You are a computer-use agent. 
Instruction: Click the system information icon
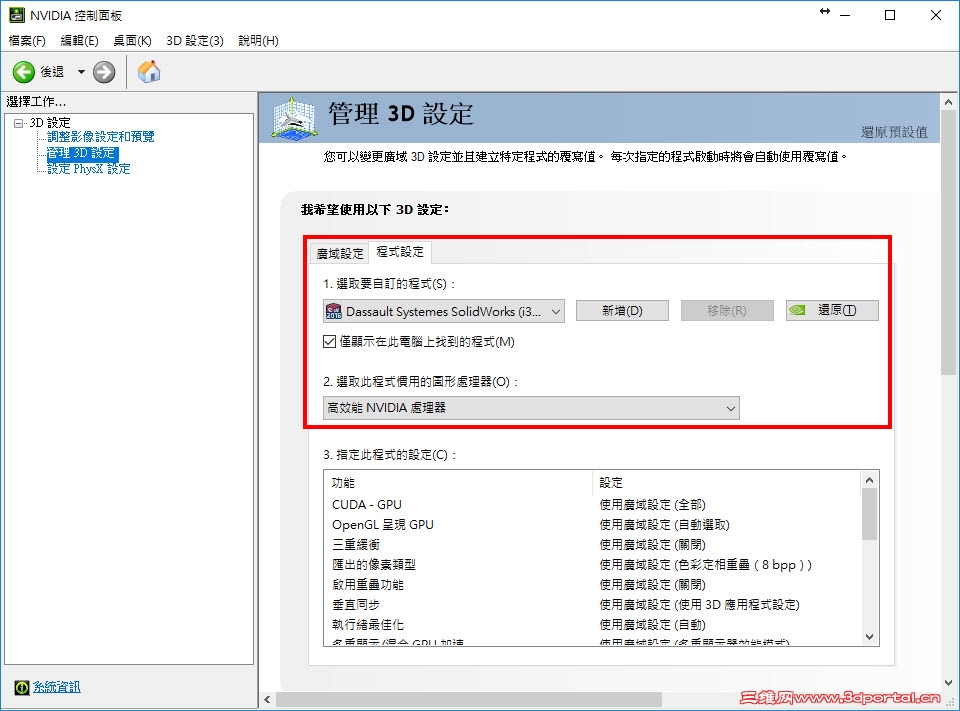click(x=21, y=687)
